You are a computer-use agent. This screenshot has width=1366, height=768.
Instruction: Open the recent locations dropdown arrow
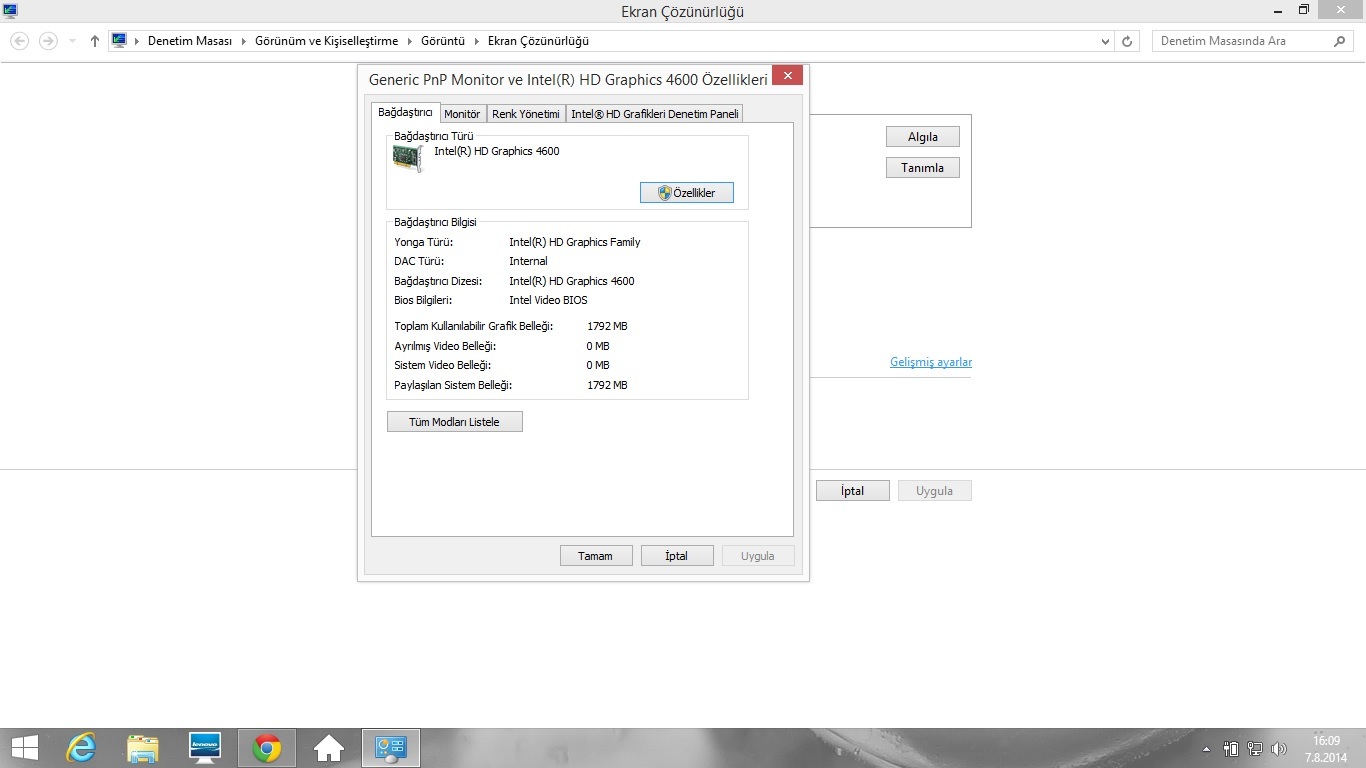tap(72, 42)
